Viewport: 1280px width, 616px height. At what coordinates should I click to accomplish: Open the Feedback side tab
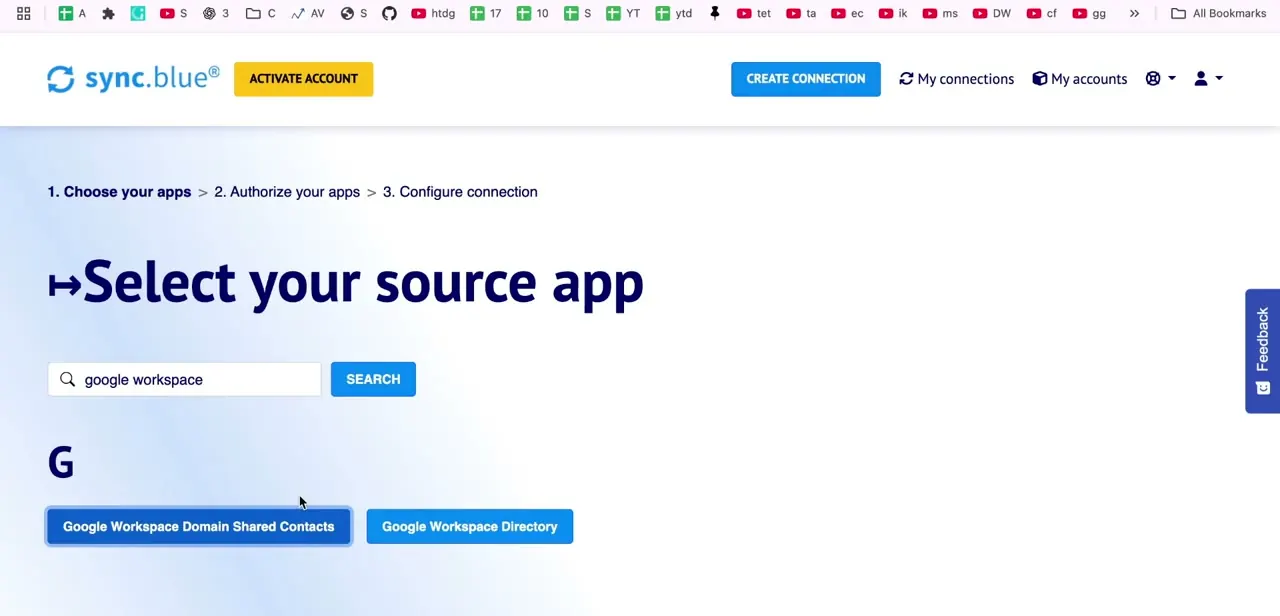[x=1262, y=351]
